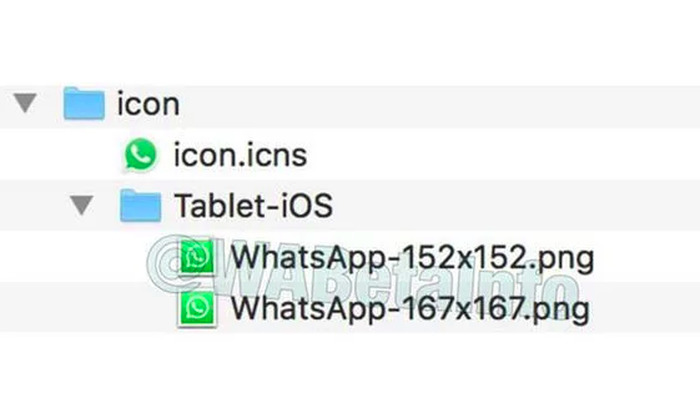Select the blue Tablet-iOS folder glyph
Viewport: 700px width, 393px height.
pos(141,205)
